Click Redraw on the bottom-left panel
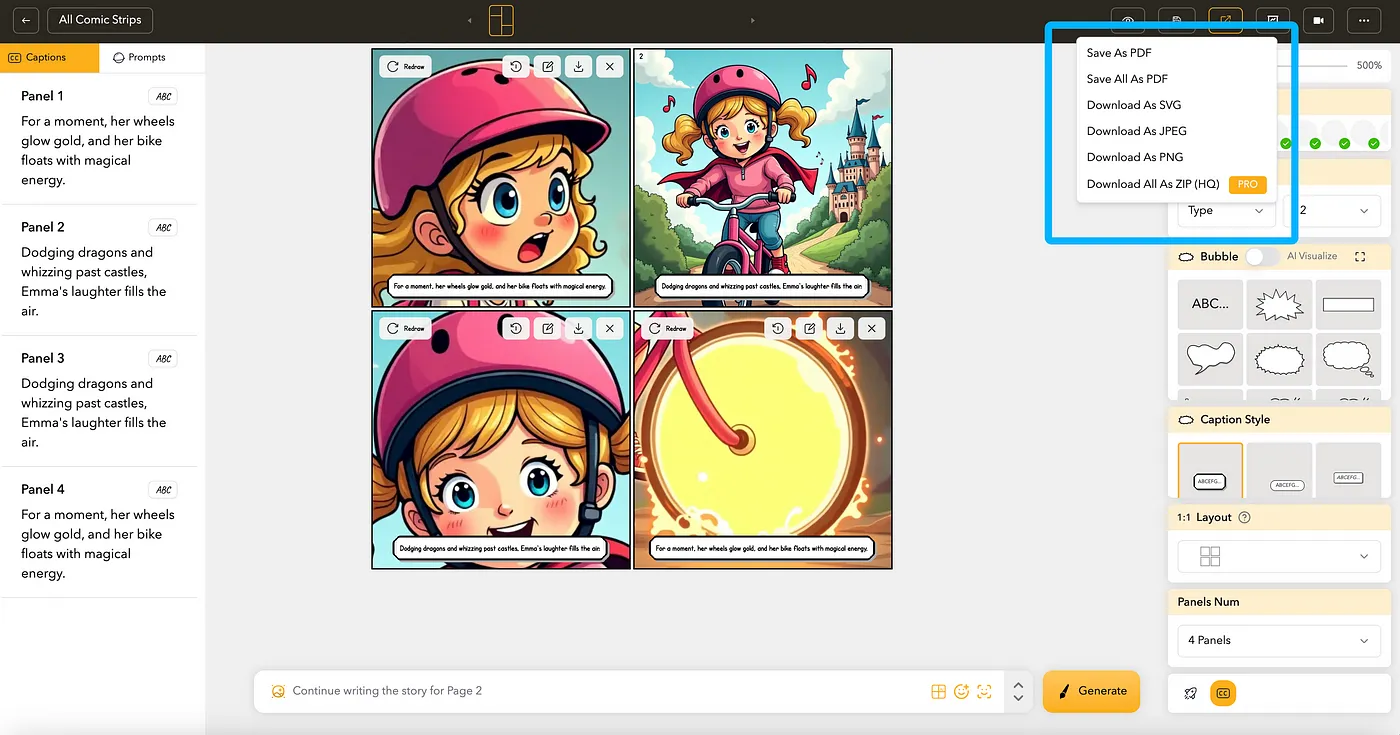Screen dimensions: 1400x735 (405, 328)
